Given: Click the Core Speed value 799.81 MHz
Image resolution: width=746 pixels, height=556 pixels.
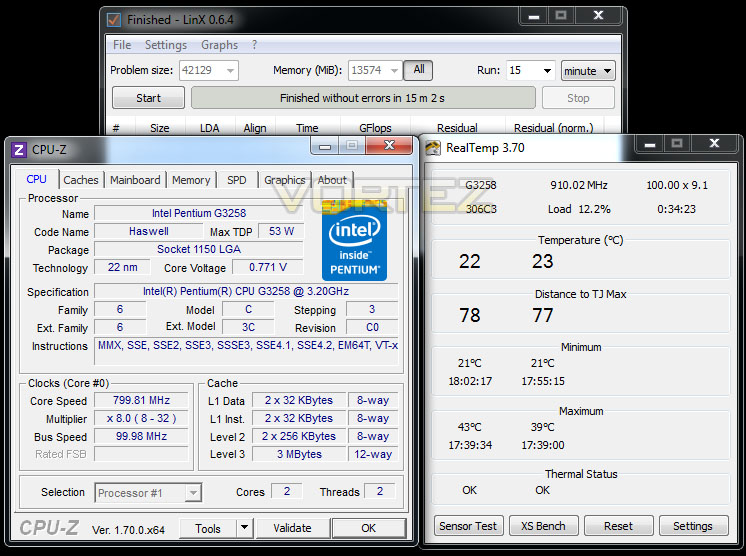Looking at the screenshot, I should [x=141, y=400].
